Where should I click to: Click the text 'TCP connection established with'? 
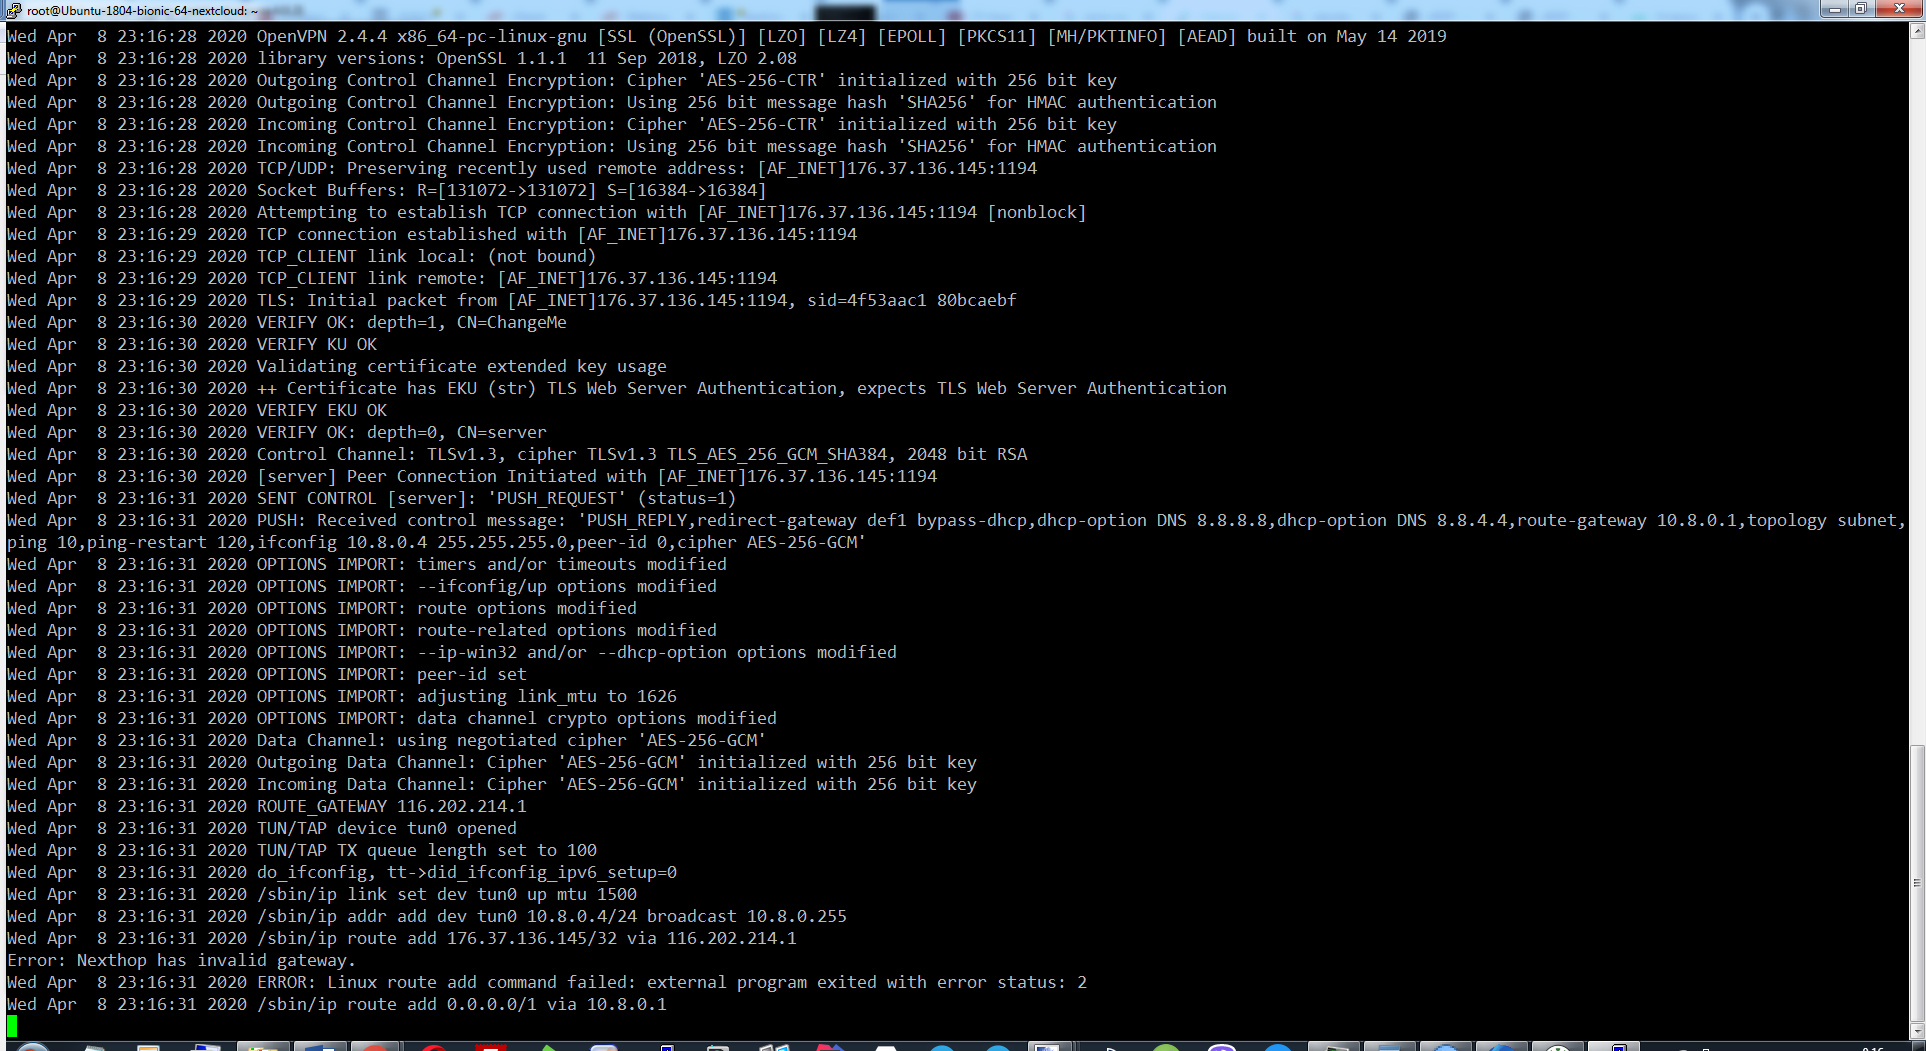(412, 234)
